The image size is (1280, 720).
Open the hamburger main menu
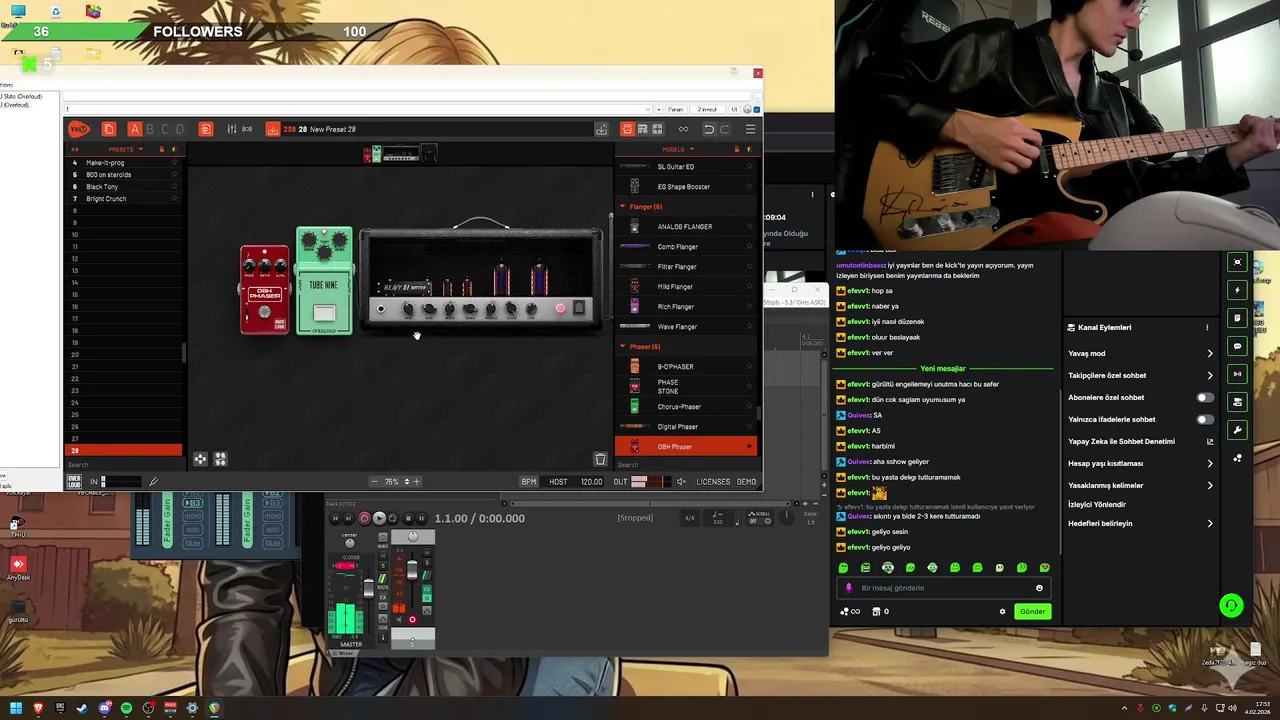click(x=750, y=129)
